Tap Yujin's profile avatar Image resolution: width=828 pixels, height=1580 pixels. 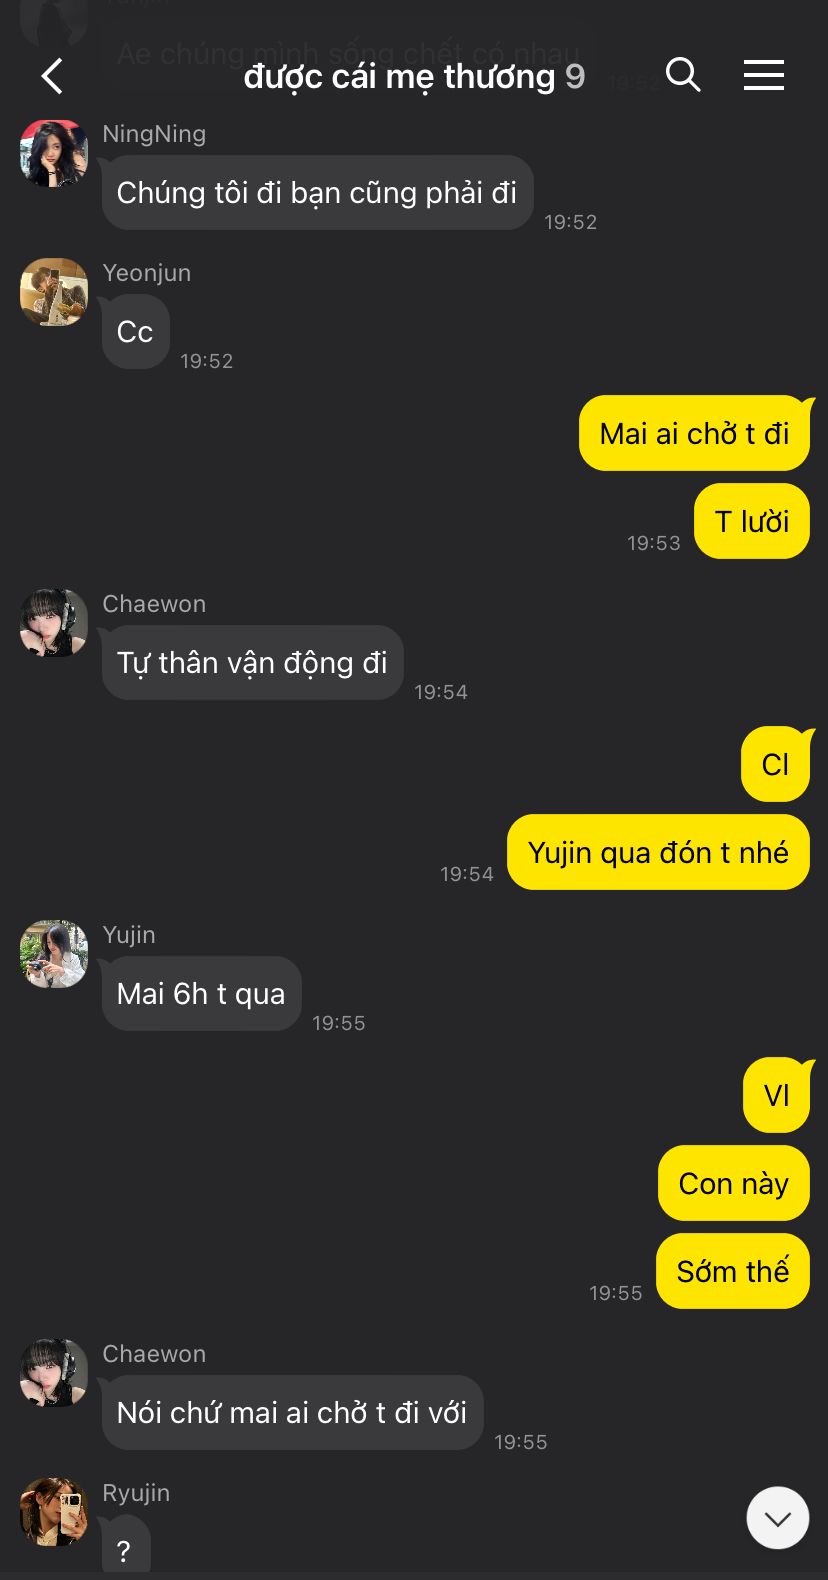pos(54,954)
